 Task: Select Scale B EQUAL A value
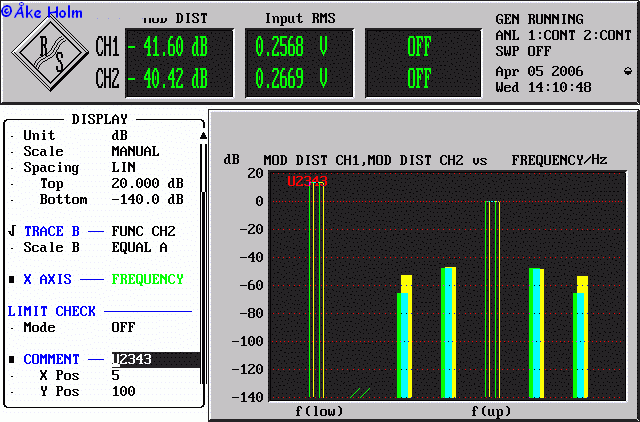[139, 247]
